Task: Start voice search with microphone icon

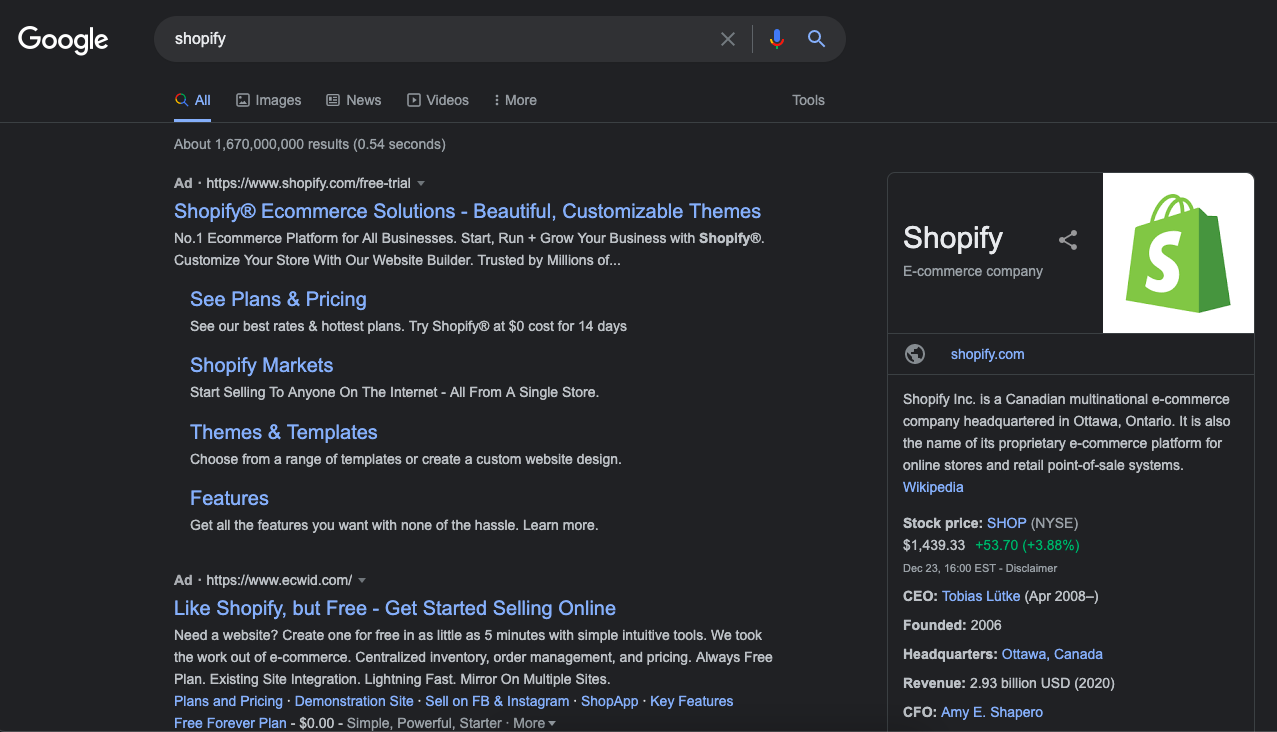Action: coord(776,39)
